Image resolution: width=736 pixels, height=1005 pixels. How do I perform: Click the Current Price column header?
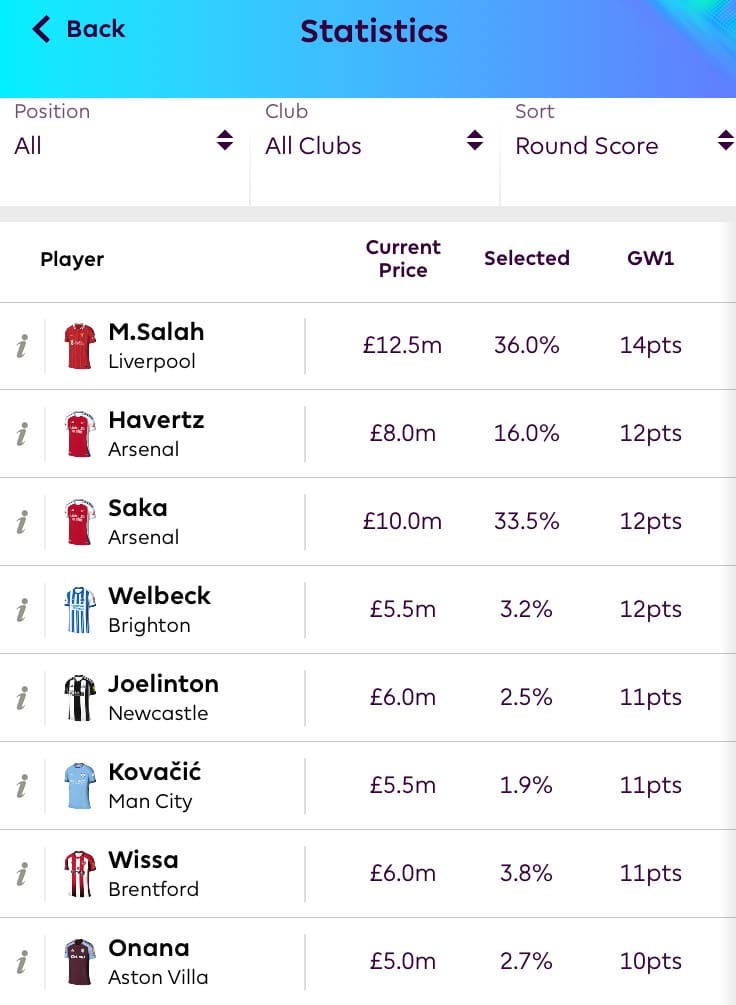[x=403, y=259]
